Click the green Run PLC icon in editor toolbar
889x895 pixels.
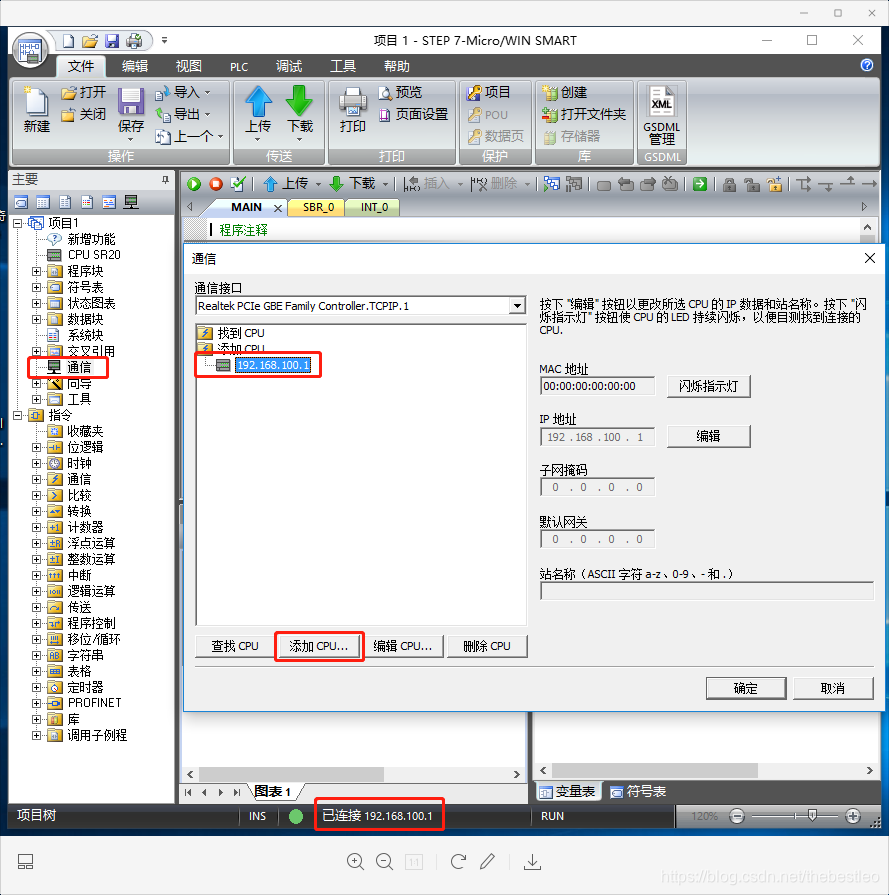194,184
